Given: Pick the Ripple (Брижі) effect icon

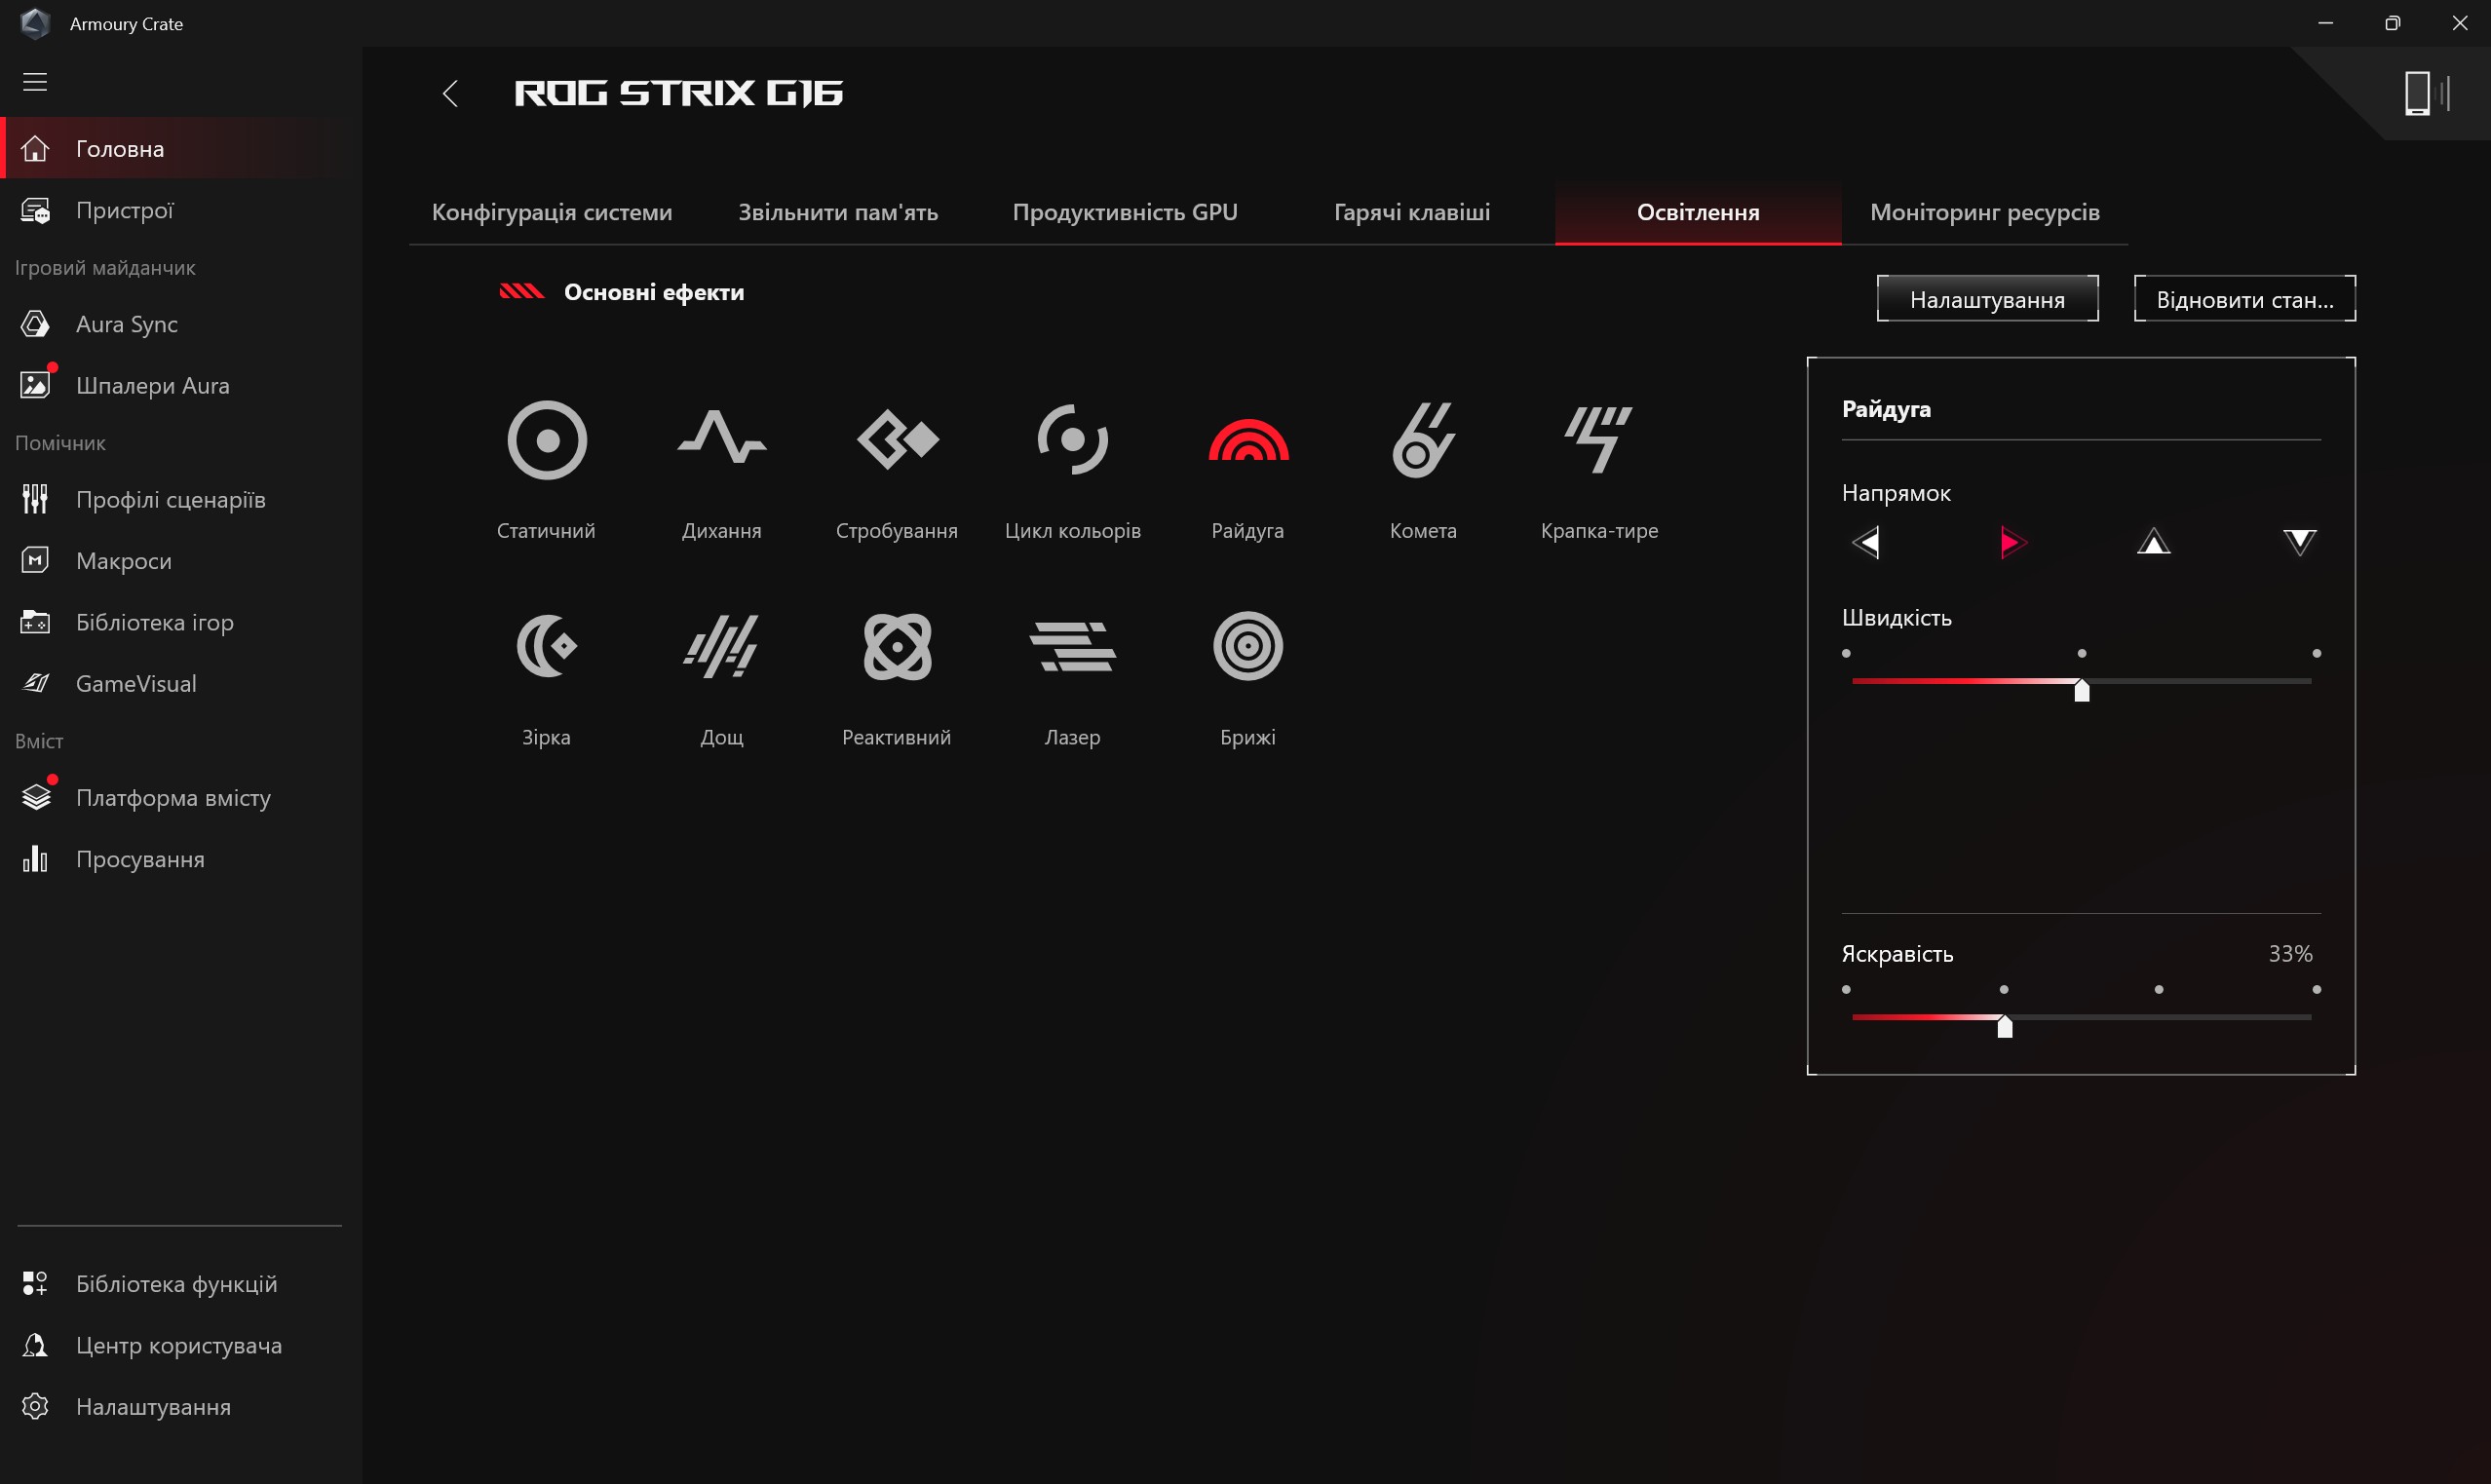Looking at the screenshot, I should (1247, 647).
